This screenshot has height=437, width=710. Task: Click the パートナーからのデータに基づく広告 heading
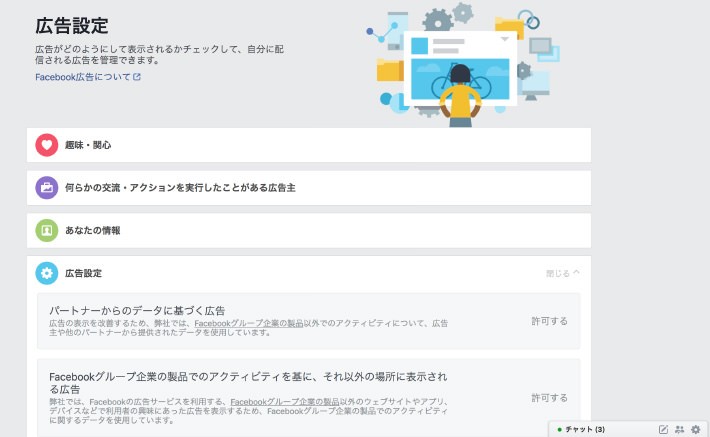137,311
